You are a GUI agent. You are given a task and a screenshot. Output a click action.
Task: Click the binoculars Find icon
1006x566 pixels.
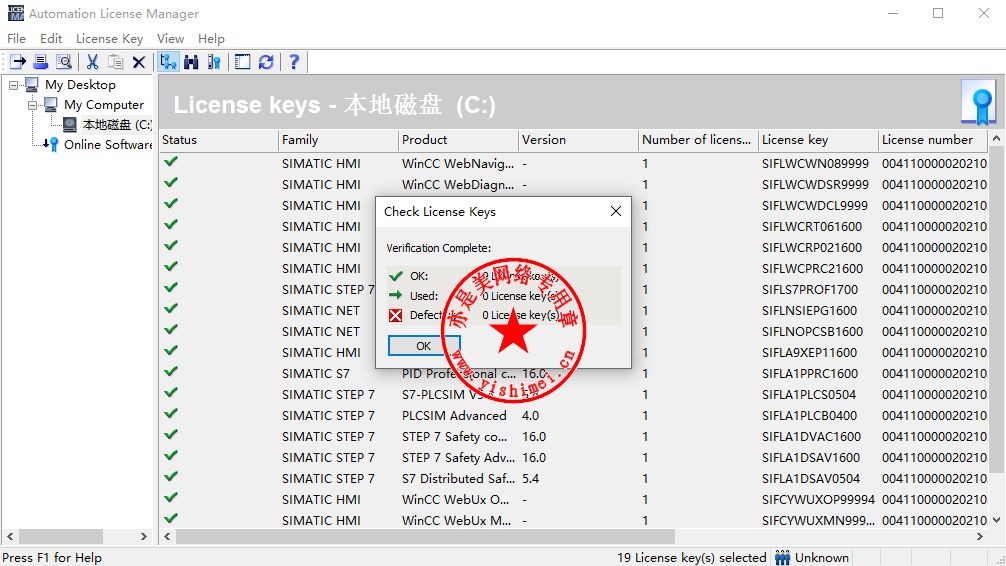coord(191,62)
